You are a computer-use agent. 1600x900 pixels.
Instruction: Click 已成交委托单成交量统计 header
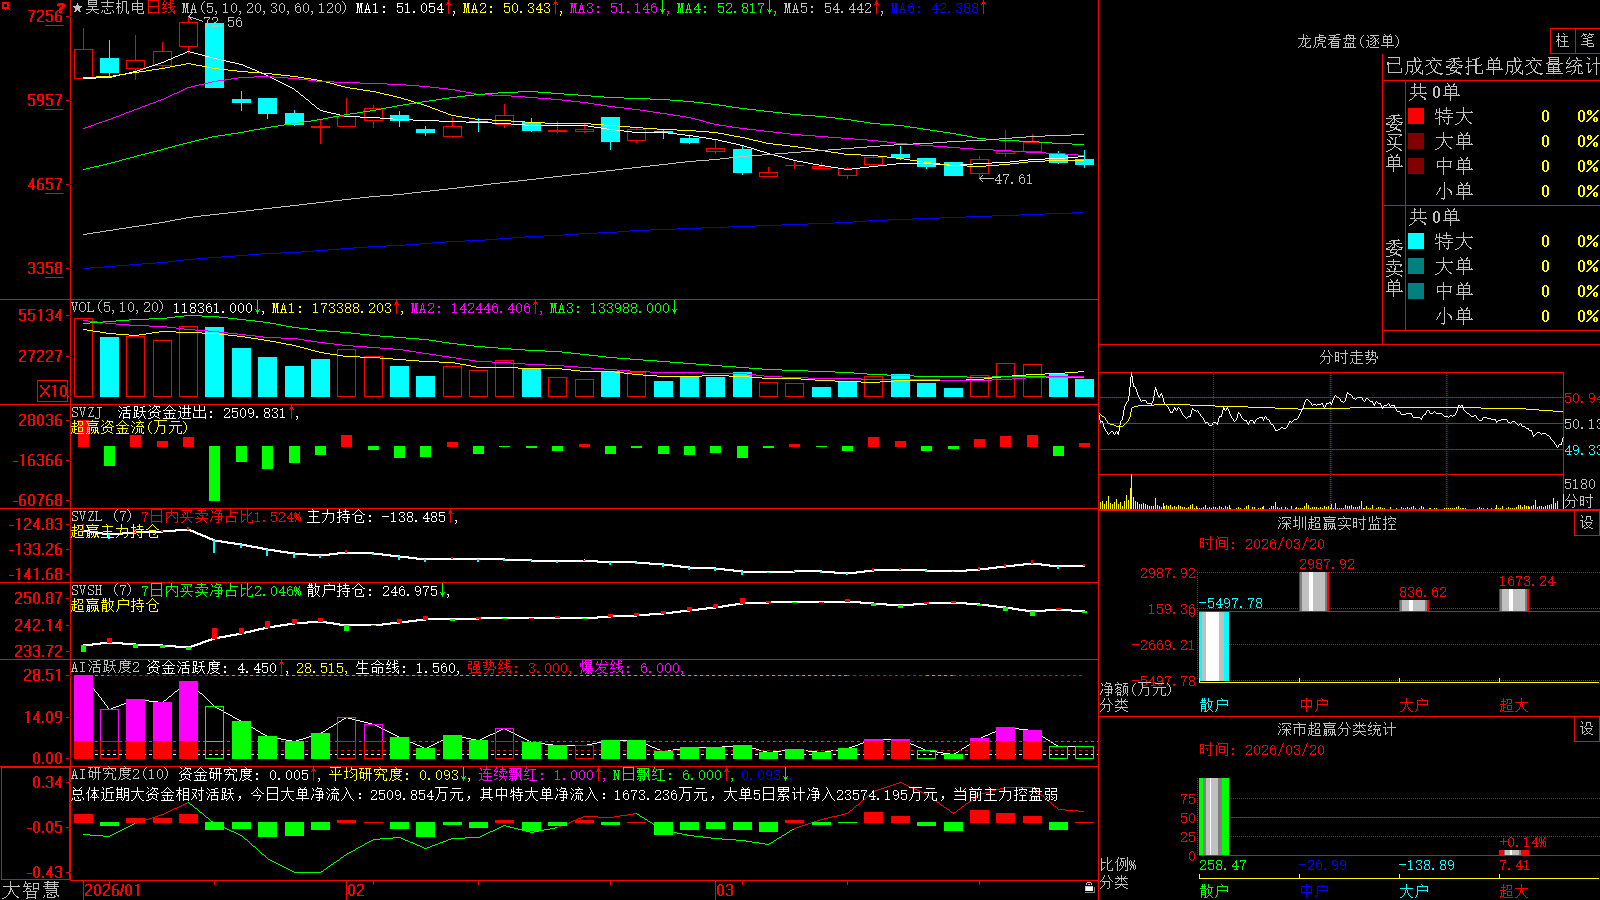(x=1492, y=66)
